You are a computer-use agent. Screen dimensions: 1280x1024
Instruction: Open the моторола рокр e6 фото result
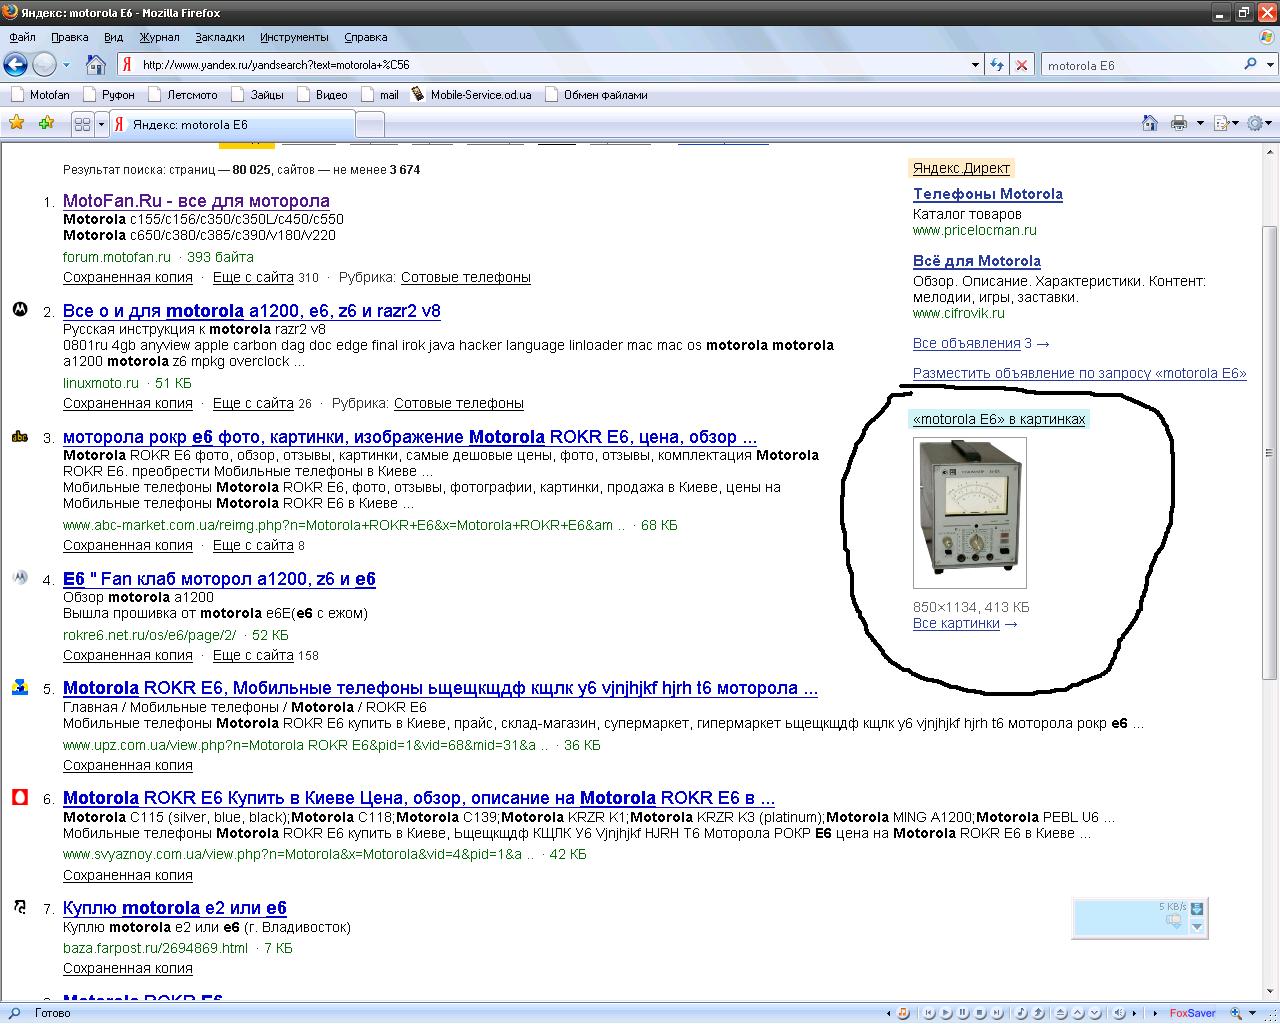point(410,437)
